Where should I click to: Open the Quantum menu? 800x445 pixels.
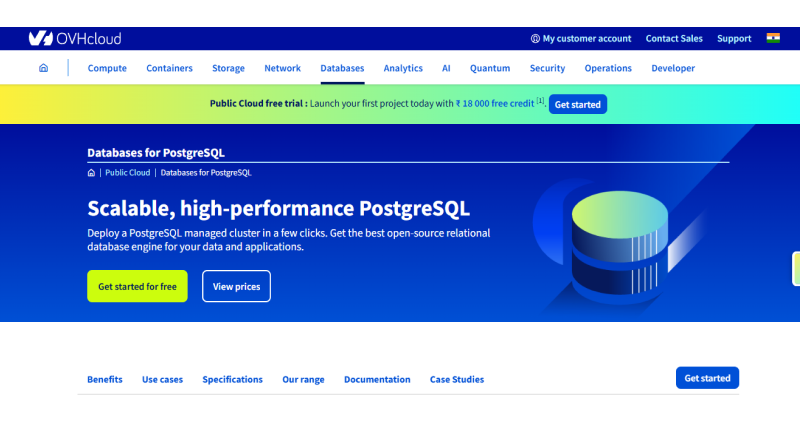click(x=490, y=68)
